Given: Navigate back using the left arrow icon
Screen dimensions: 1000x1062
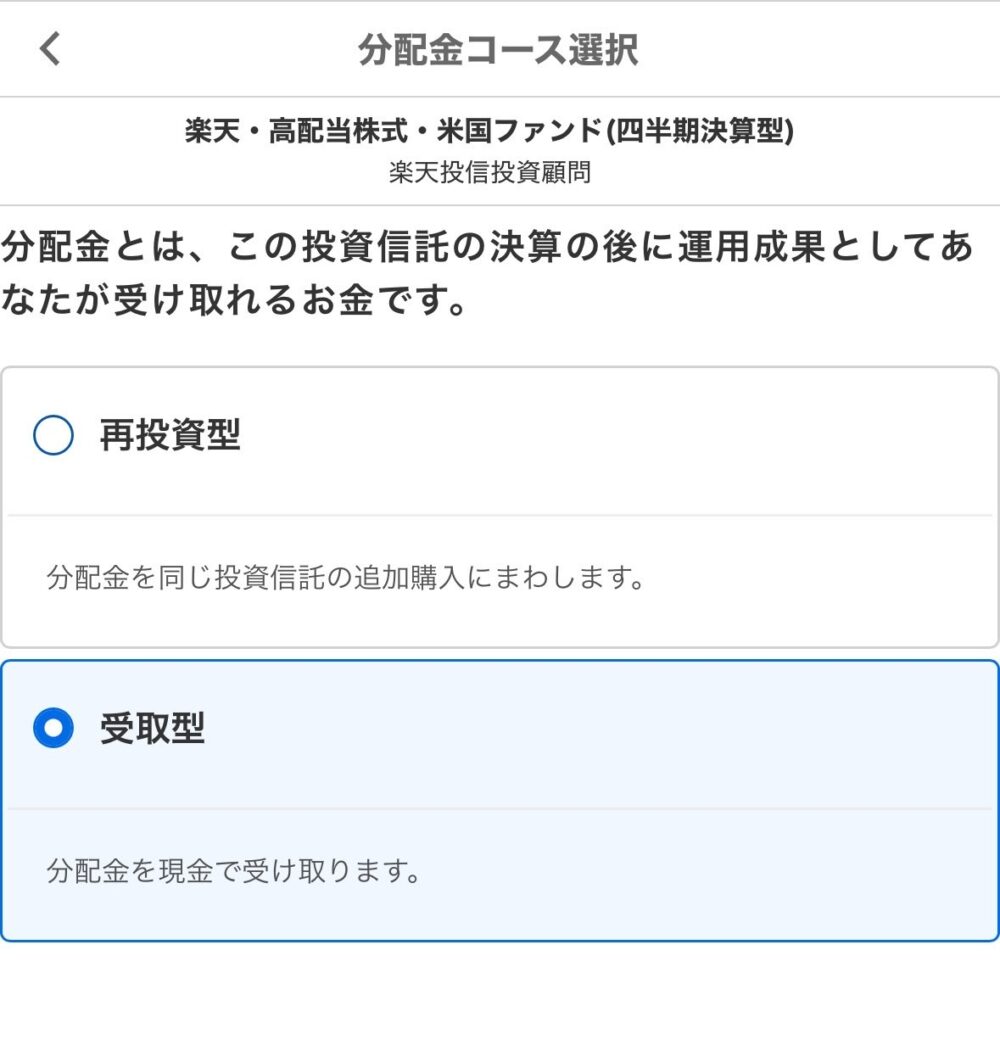Looking at the screenshot, I should [x=50, y=48].
